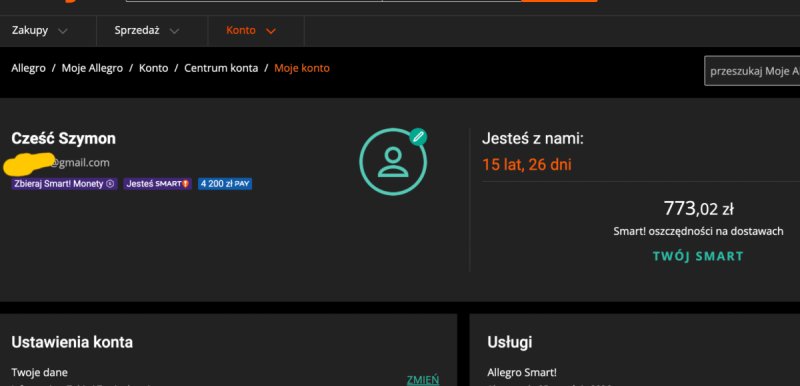The width and height of the screenshot is (800, 386).
Task: Open the 4 200 zł PAY badge
Action: click(x=225, y=184)
